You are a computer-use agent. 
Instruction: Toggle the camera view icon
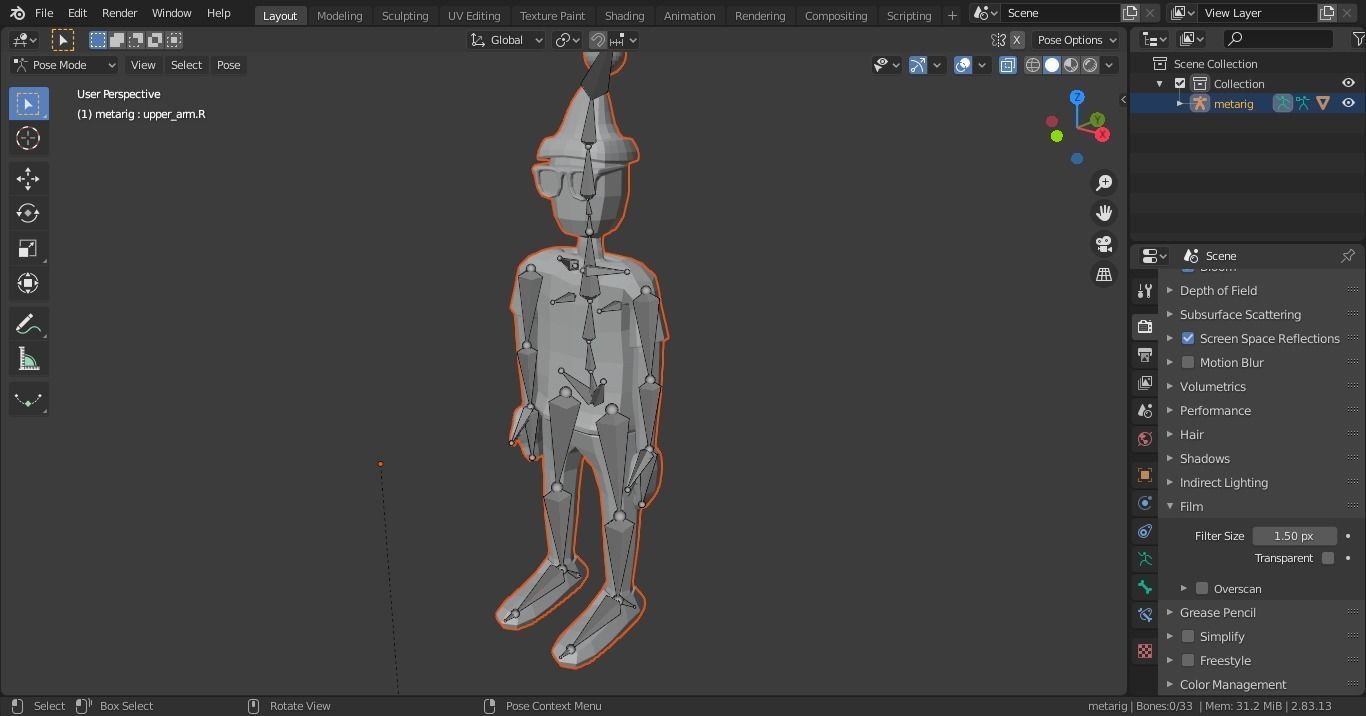[1104, 244]
